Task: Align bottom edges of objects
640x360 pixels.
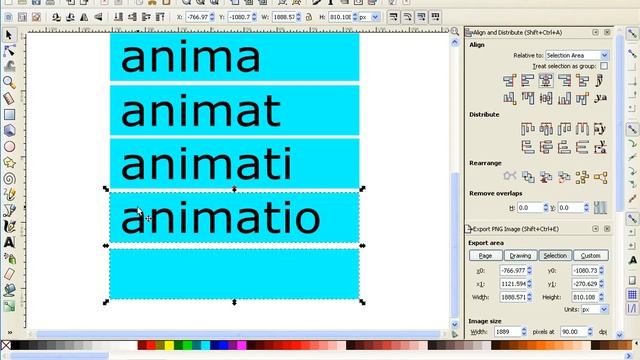Action: click(x=564, y=98)
